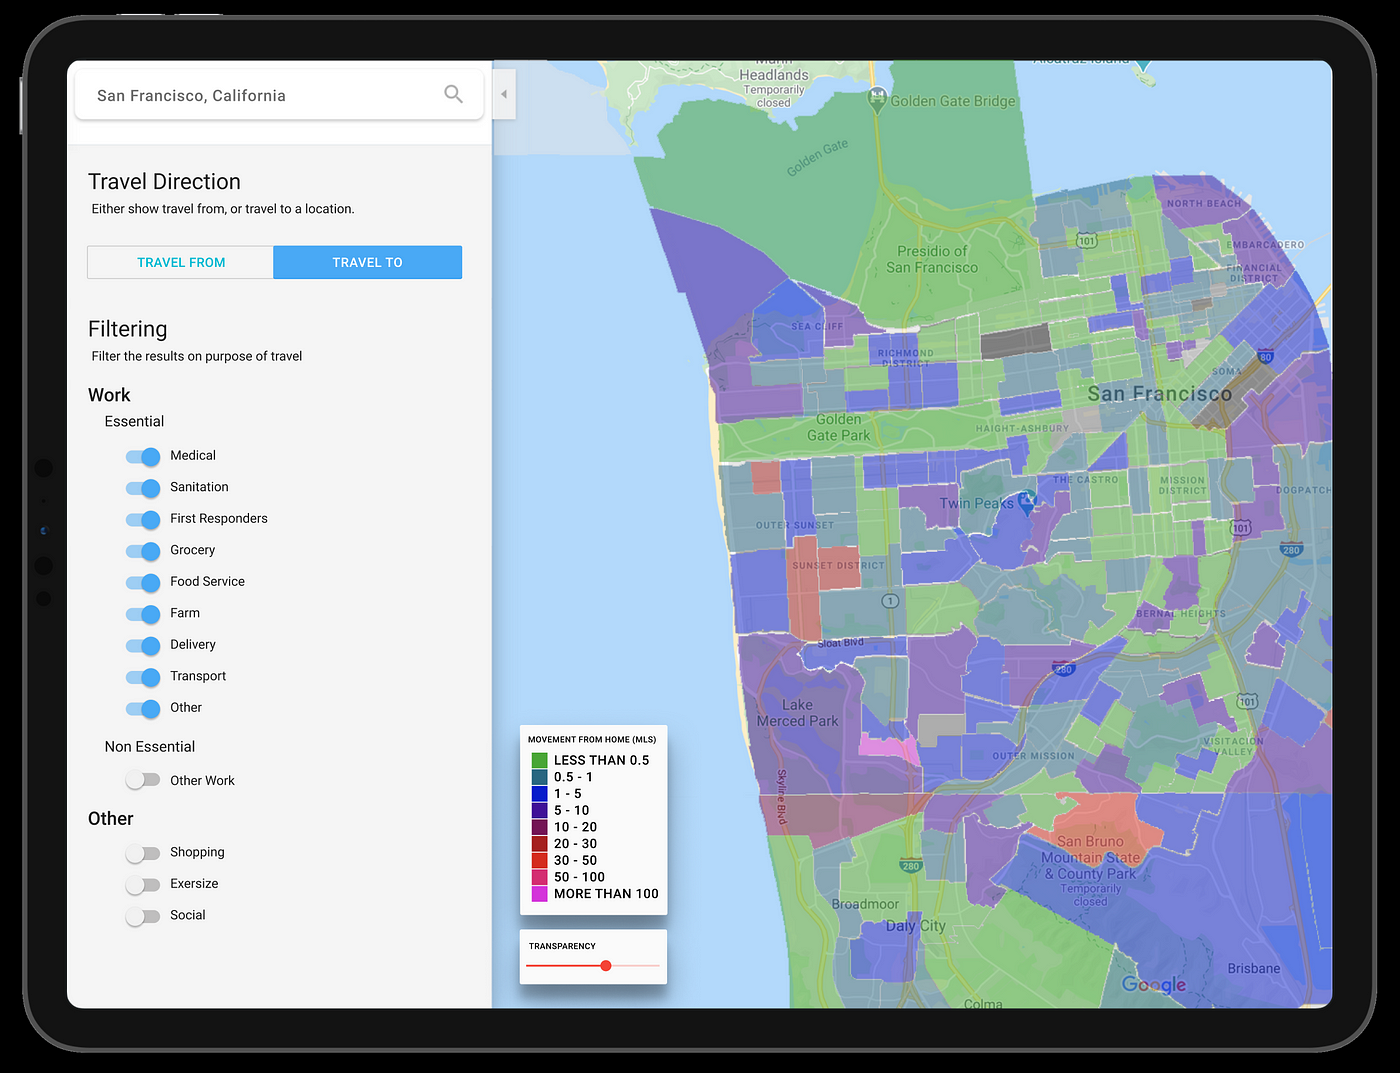The height and width of the screenshot is (1073, 1400).
Task: Click the Brisbane map label
Action: (1254, 968)
